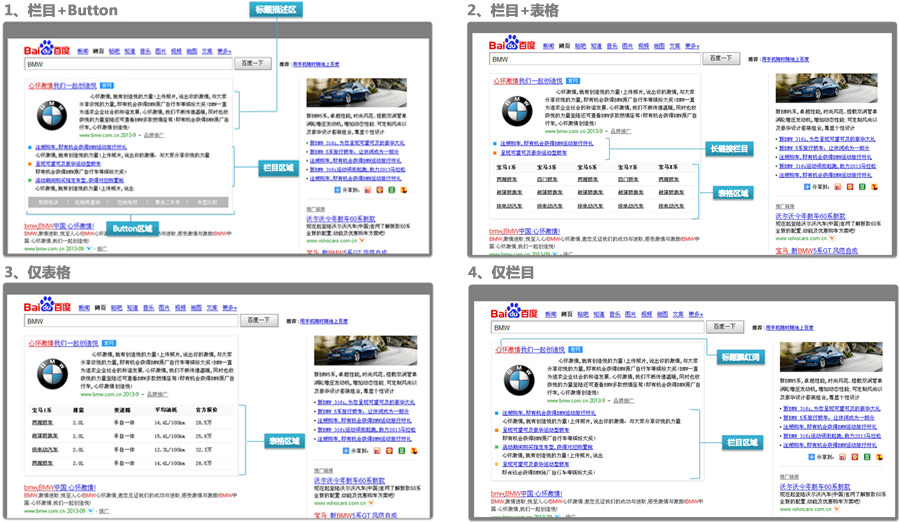
Task: Click the 长链接栏目 callout label
Action: pyautogui.click(x=731, y=148)
